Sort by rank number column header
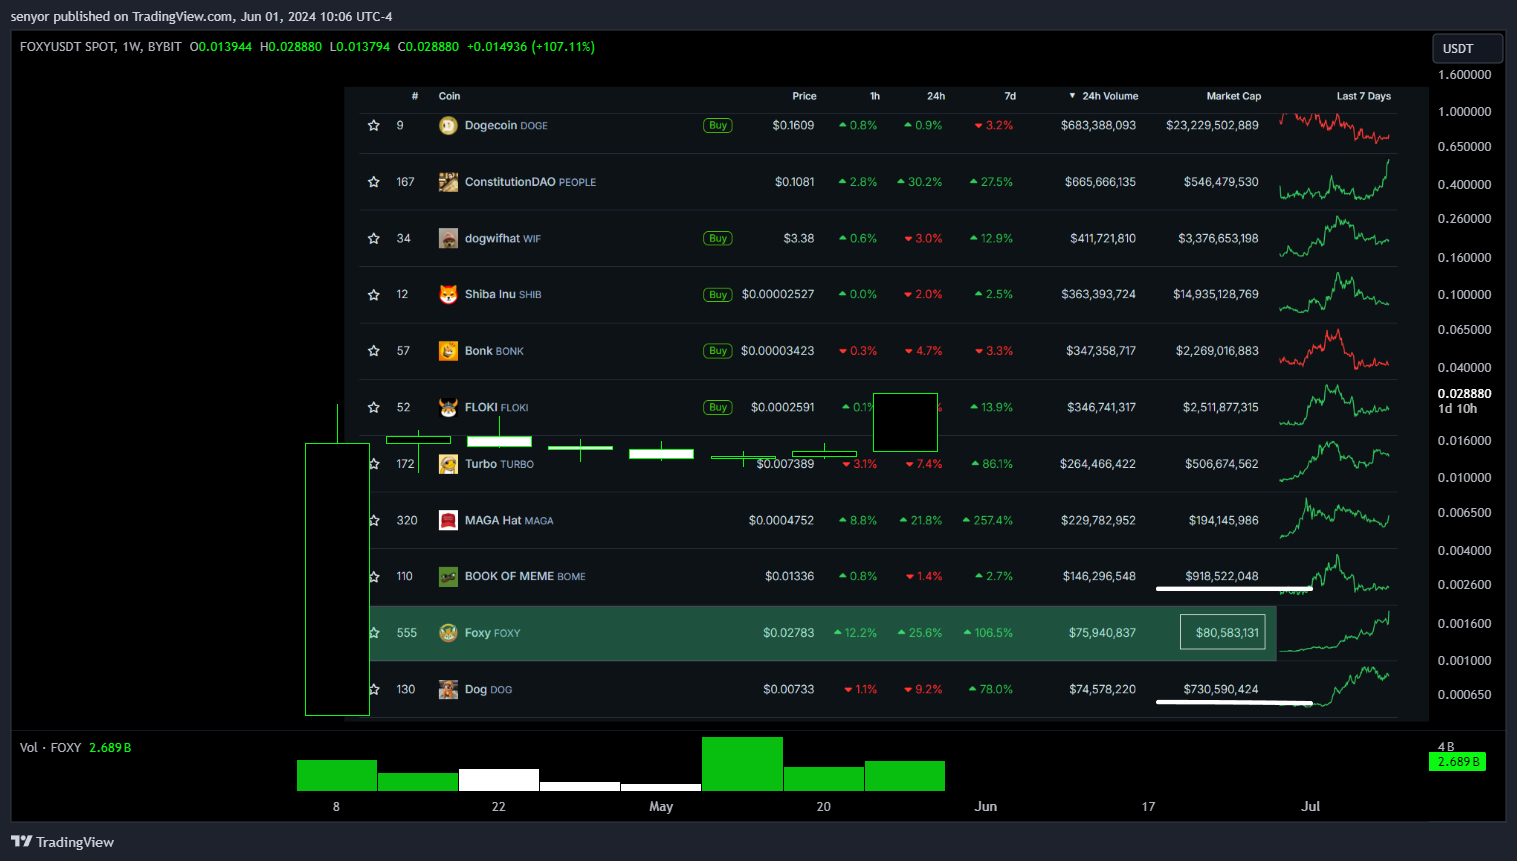 415,96
